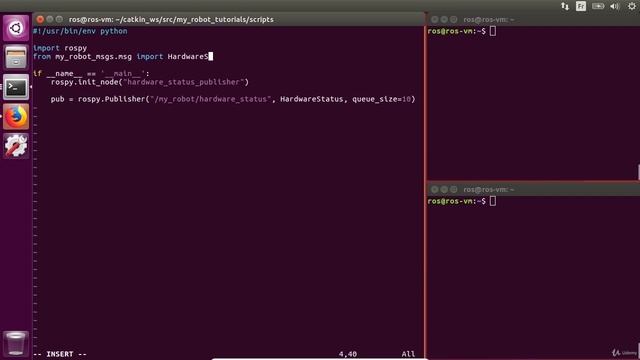The image size is (640, 360).
Task: Click the '4,40' cursor position readout
Action: (348, 354)
